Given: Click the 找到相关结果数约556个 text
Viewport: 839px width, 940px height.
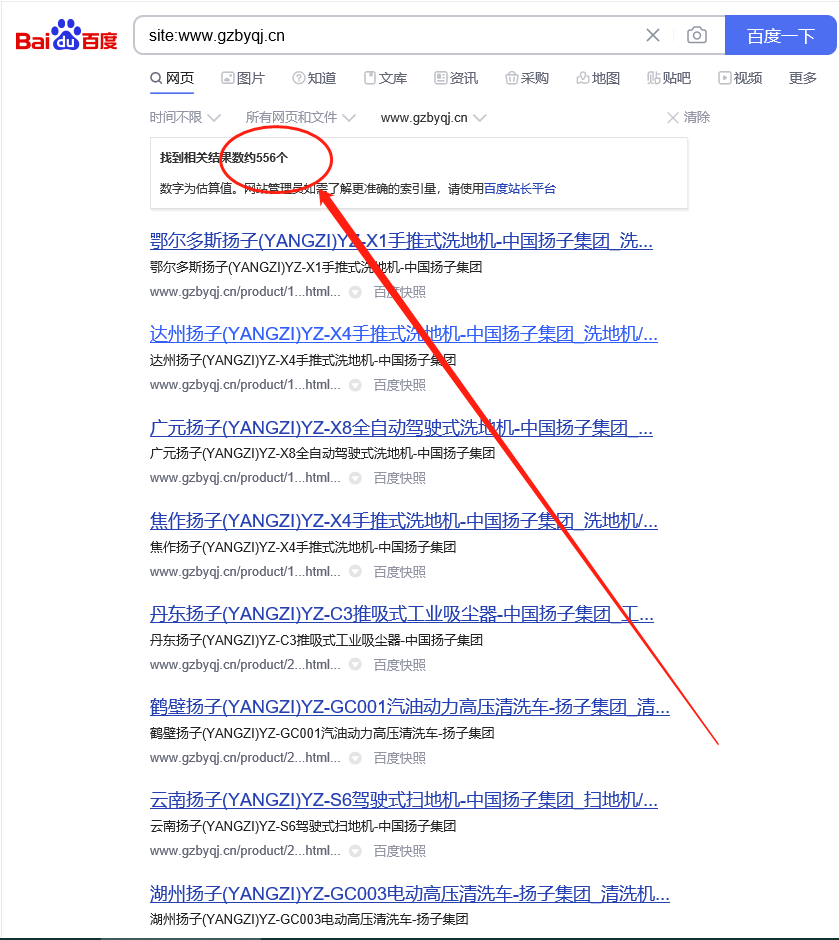Looking at the screenshot, I should 224,158.
